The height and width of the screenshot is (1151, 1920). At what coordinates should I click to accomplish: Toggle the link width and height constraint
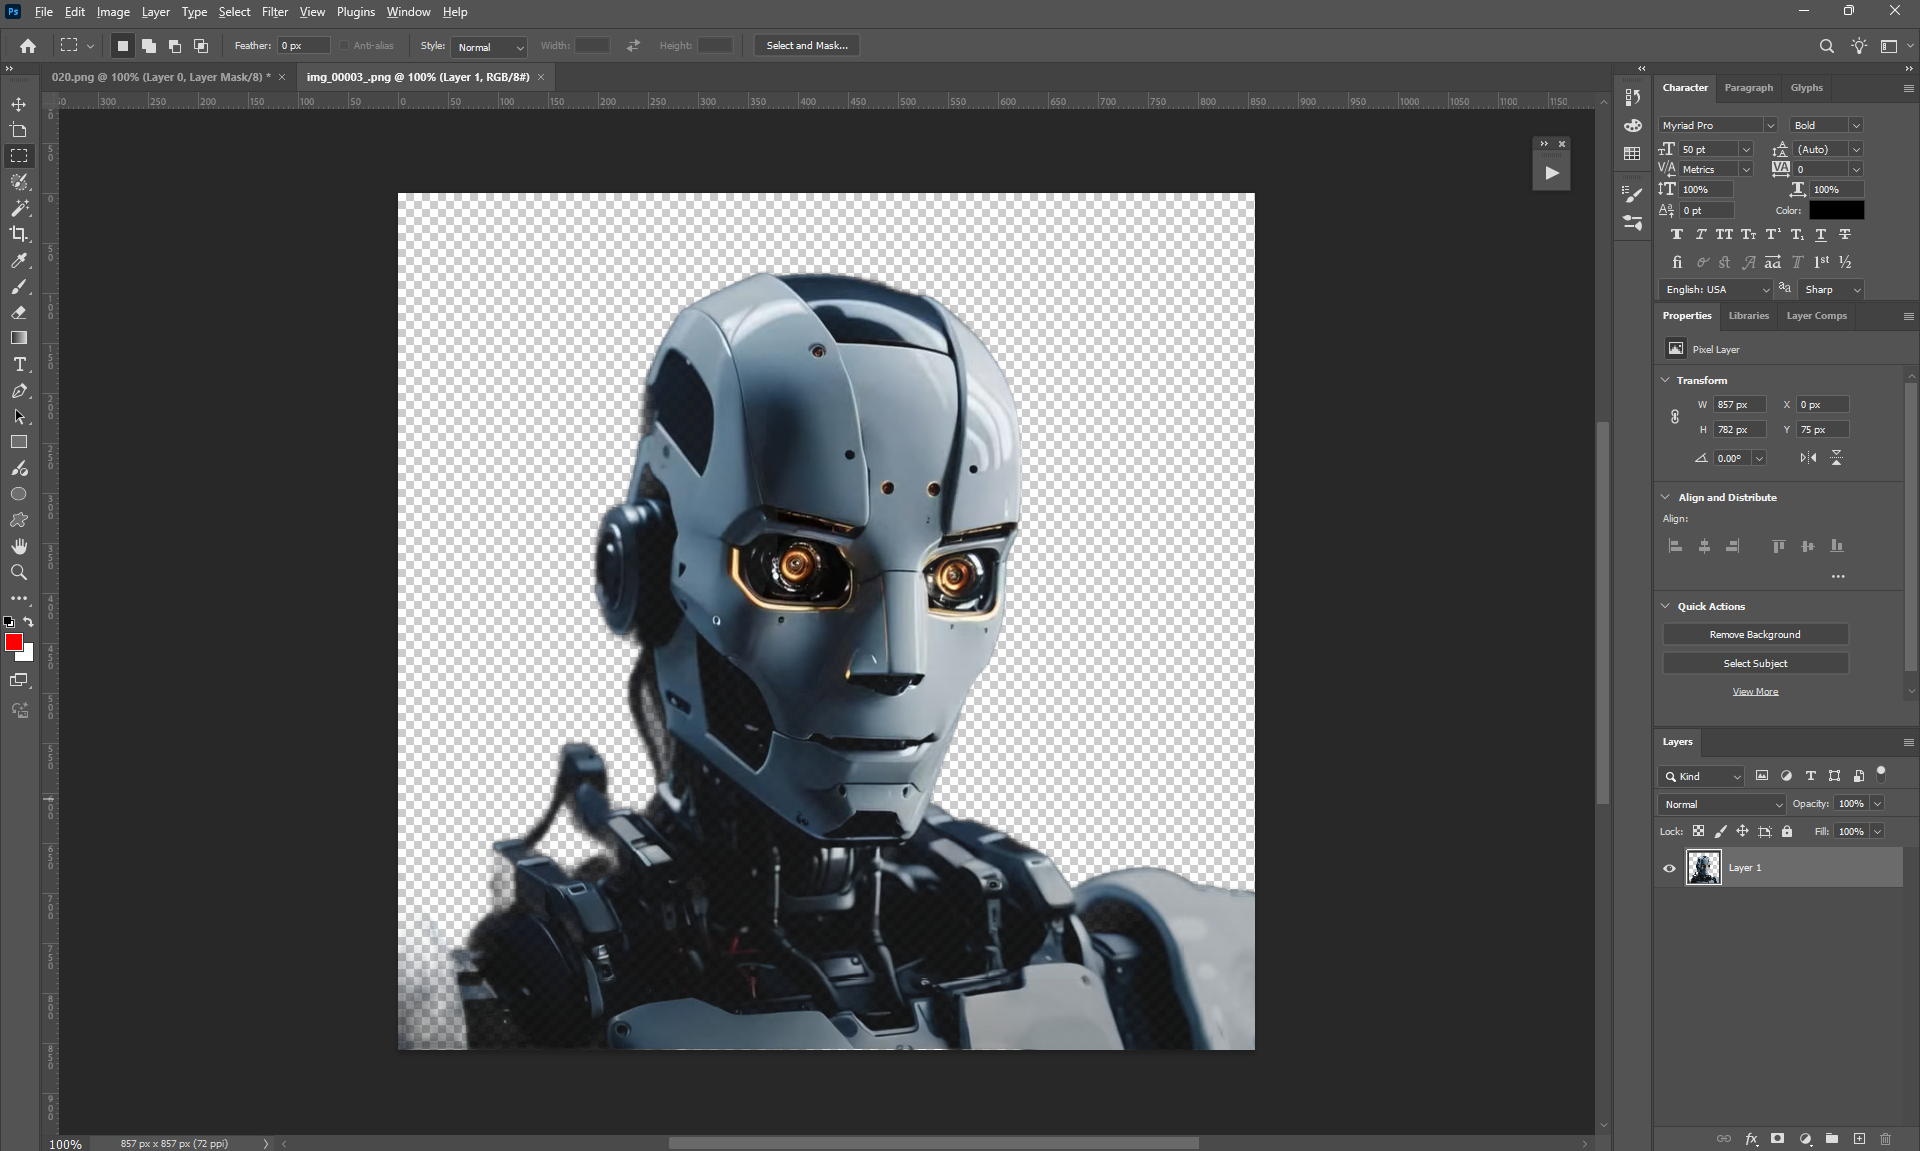coord(1675,417)
